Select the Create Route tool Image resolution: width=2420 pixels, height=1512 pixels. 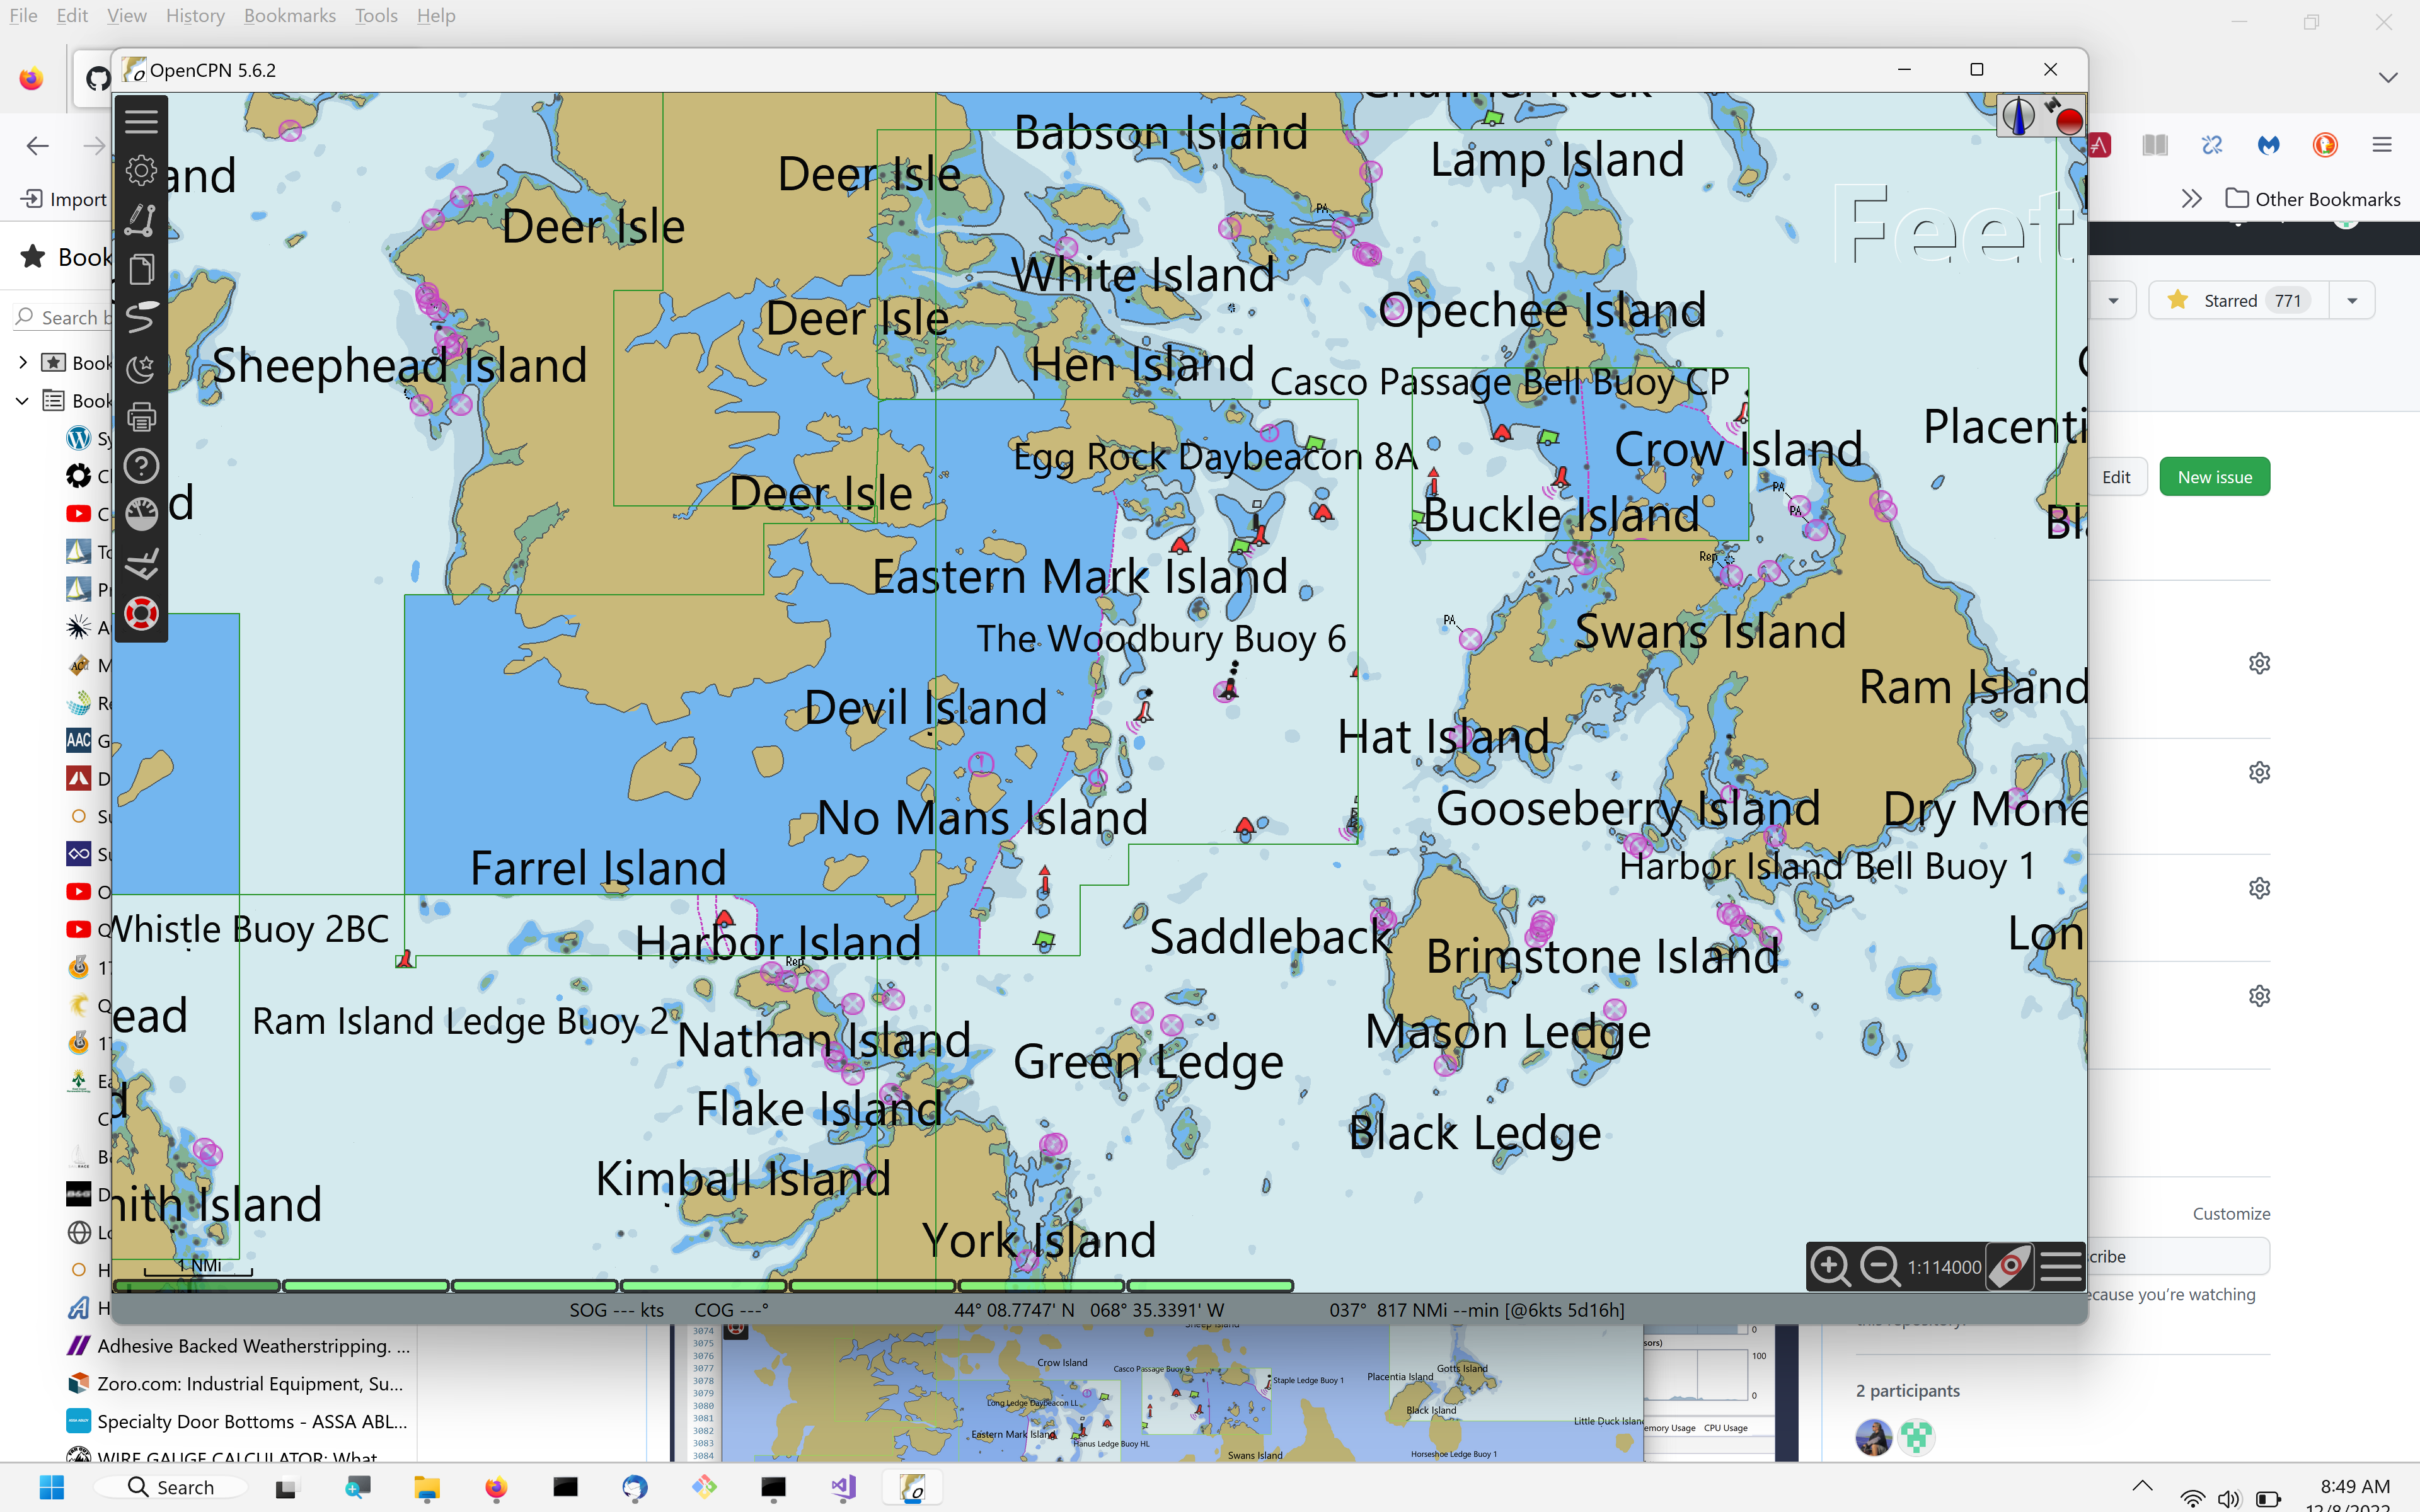[141, 219]
